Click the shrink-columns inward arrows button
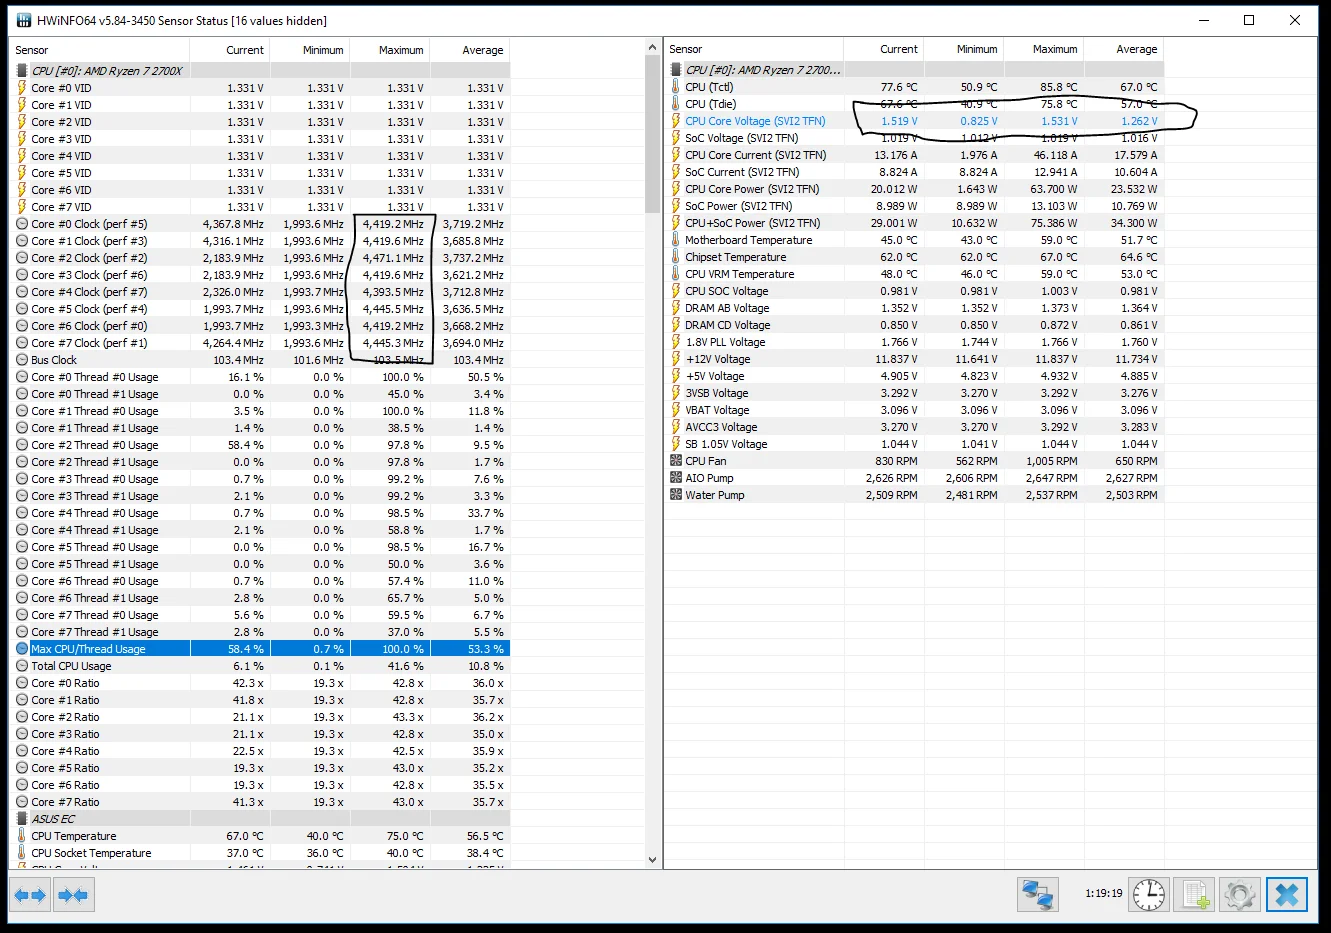1331x933 pixels. click(73, 895)
